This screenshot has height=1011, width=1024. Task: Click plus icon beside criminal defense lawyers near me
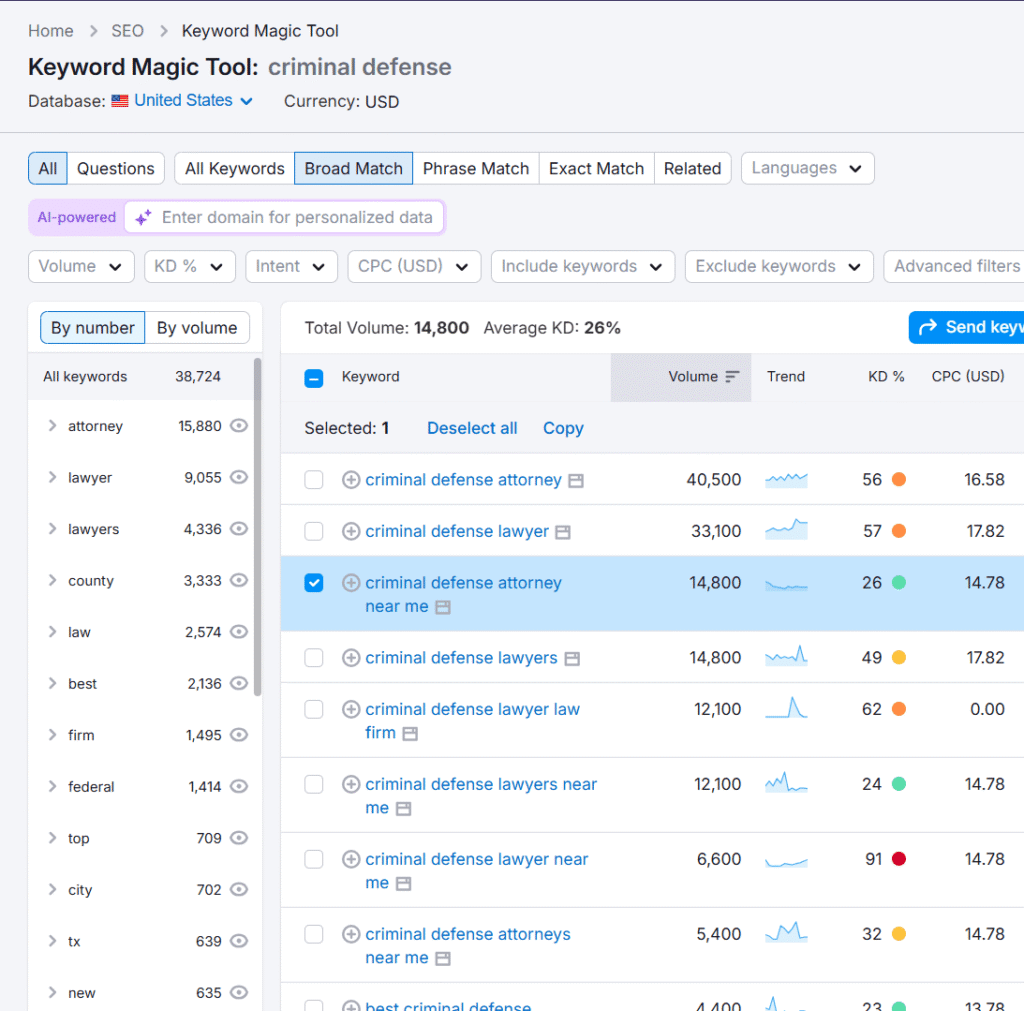point(351,784)
